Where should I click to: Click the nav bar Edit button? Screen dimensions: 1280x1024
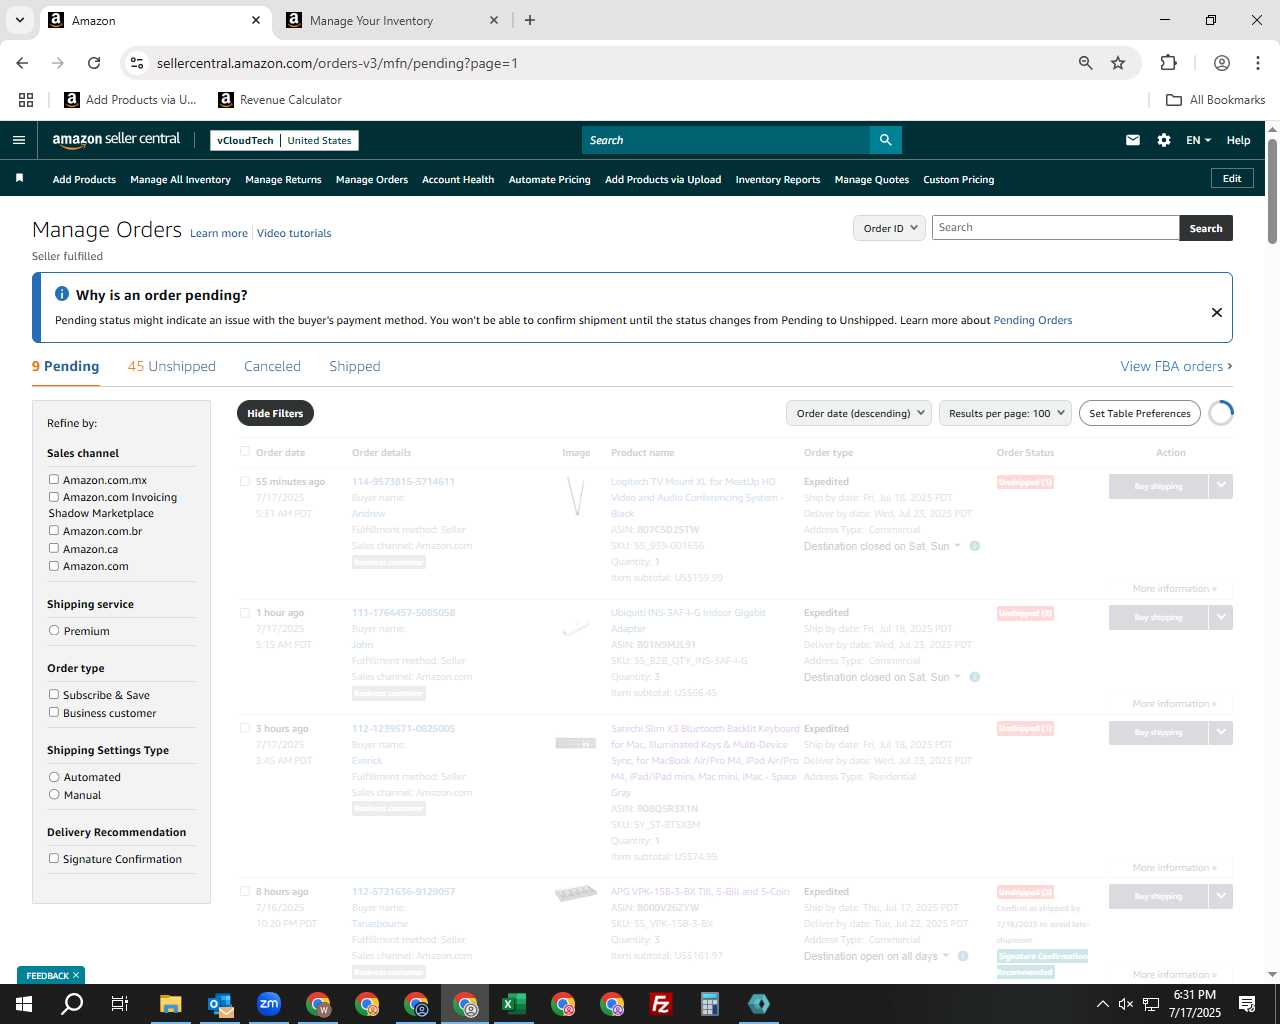click(x=1232, y=178)
